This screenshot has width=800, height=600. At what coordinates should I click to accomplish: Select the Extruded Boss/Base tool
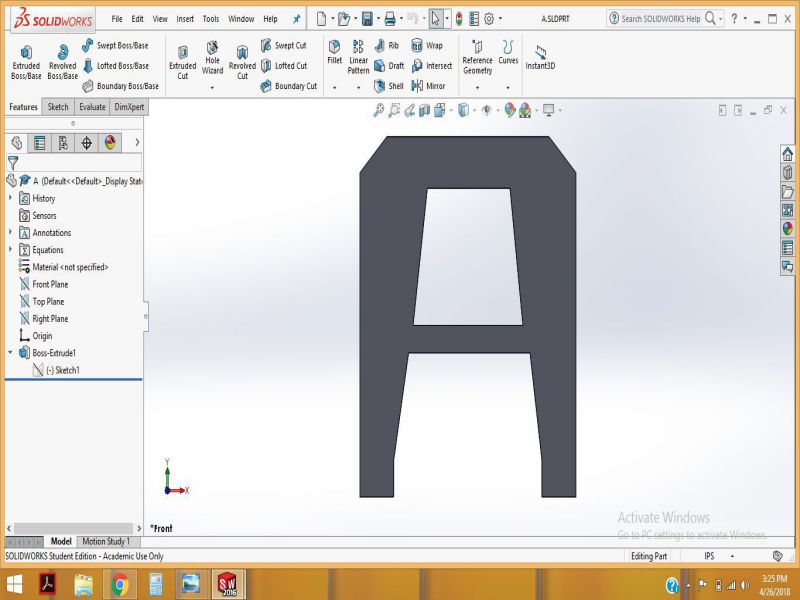(26, 62)
